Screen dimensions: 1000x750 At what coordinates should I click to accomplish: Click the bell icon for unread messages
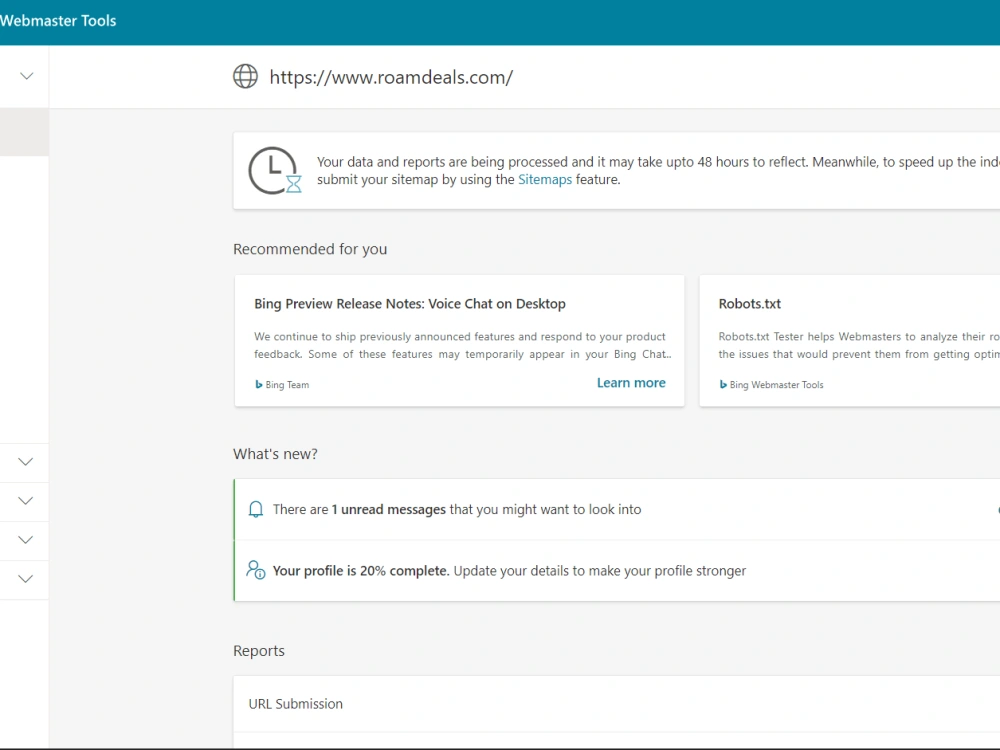point(256,509)
